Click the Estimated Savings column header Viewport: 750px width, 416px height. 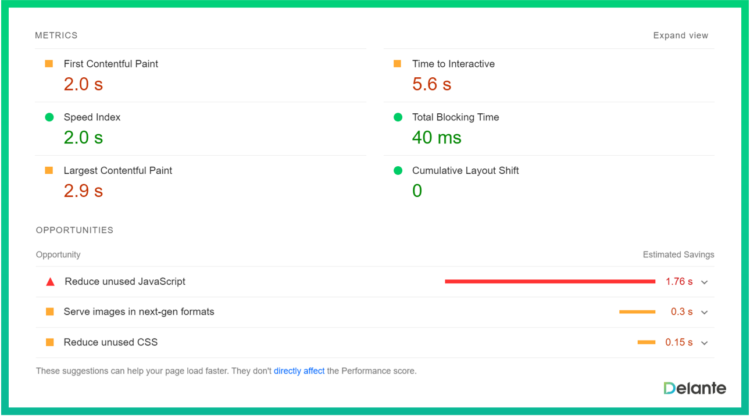tap(678, 255)
